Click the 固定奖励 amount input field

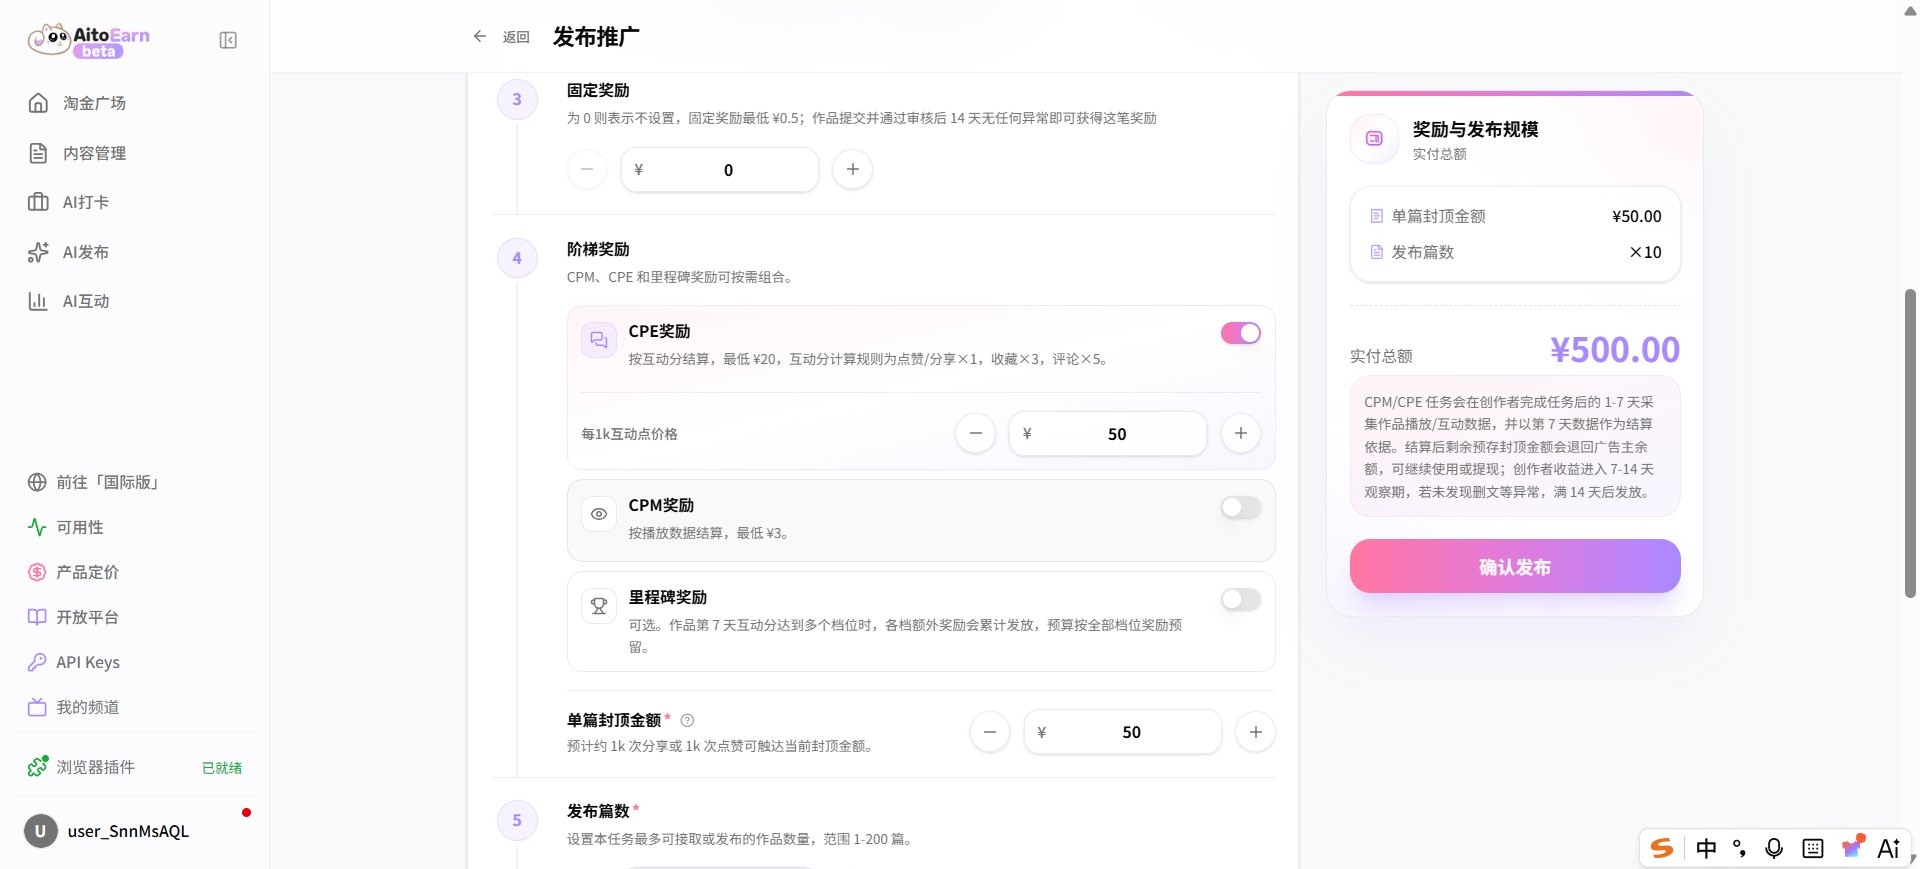[x=720, y=170]
